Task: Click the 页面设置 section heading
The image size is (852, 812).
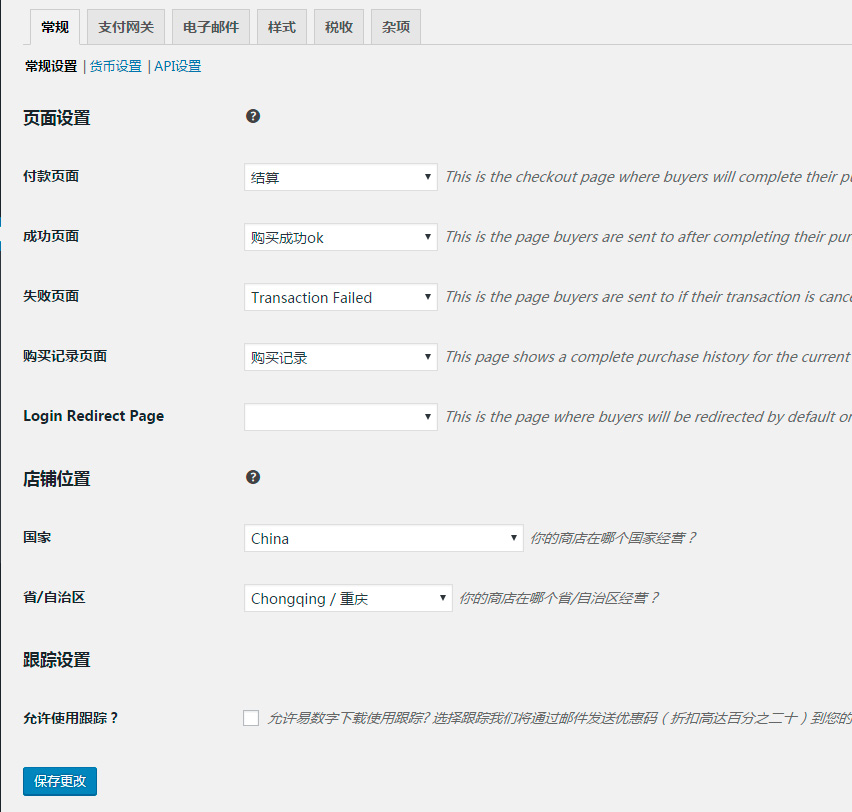Action: (x=57, y=117)
